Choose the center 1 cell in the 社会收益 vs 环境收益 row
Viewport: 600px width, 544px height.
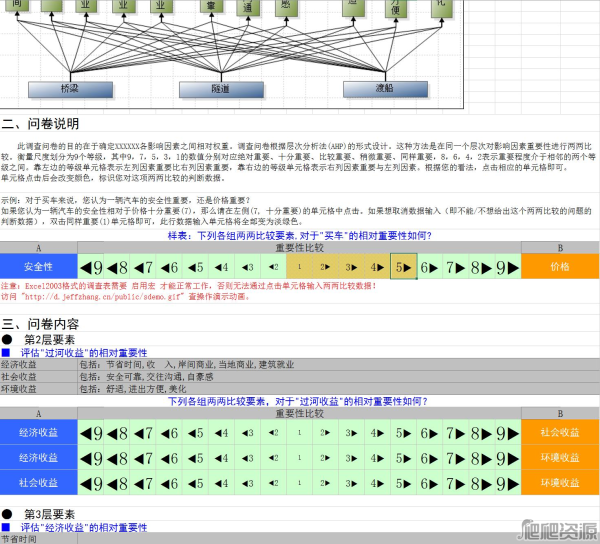coord(299,482)
